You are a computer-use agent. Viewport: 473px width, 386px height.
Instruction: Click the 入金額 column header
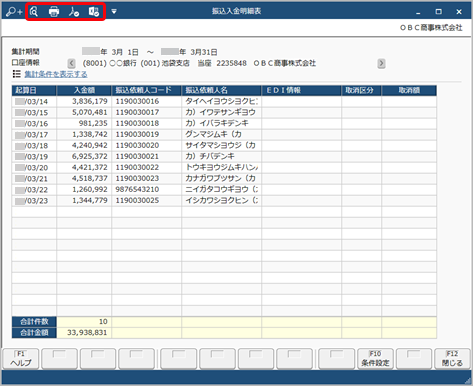tap(84, 90)
